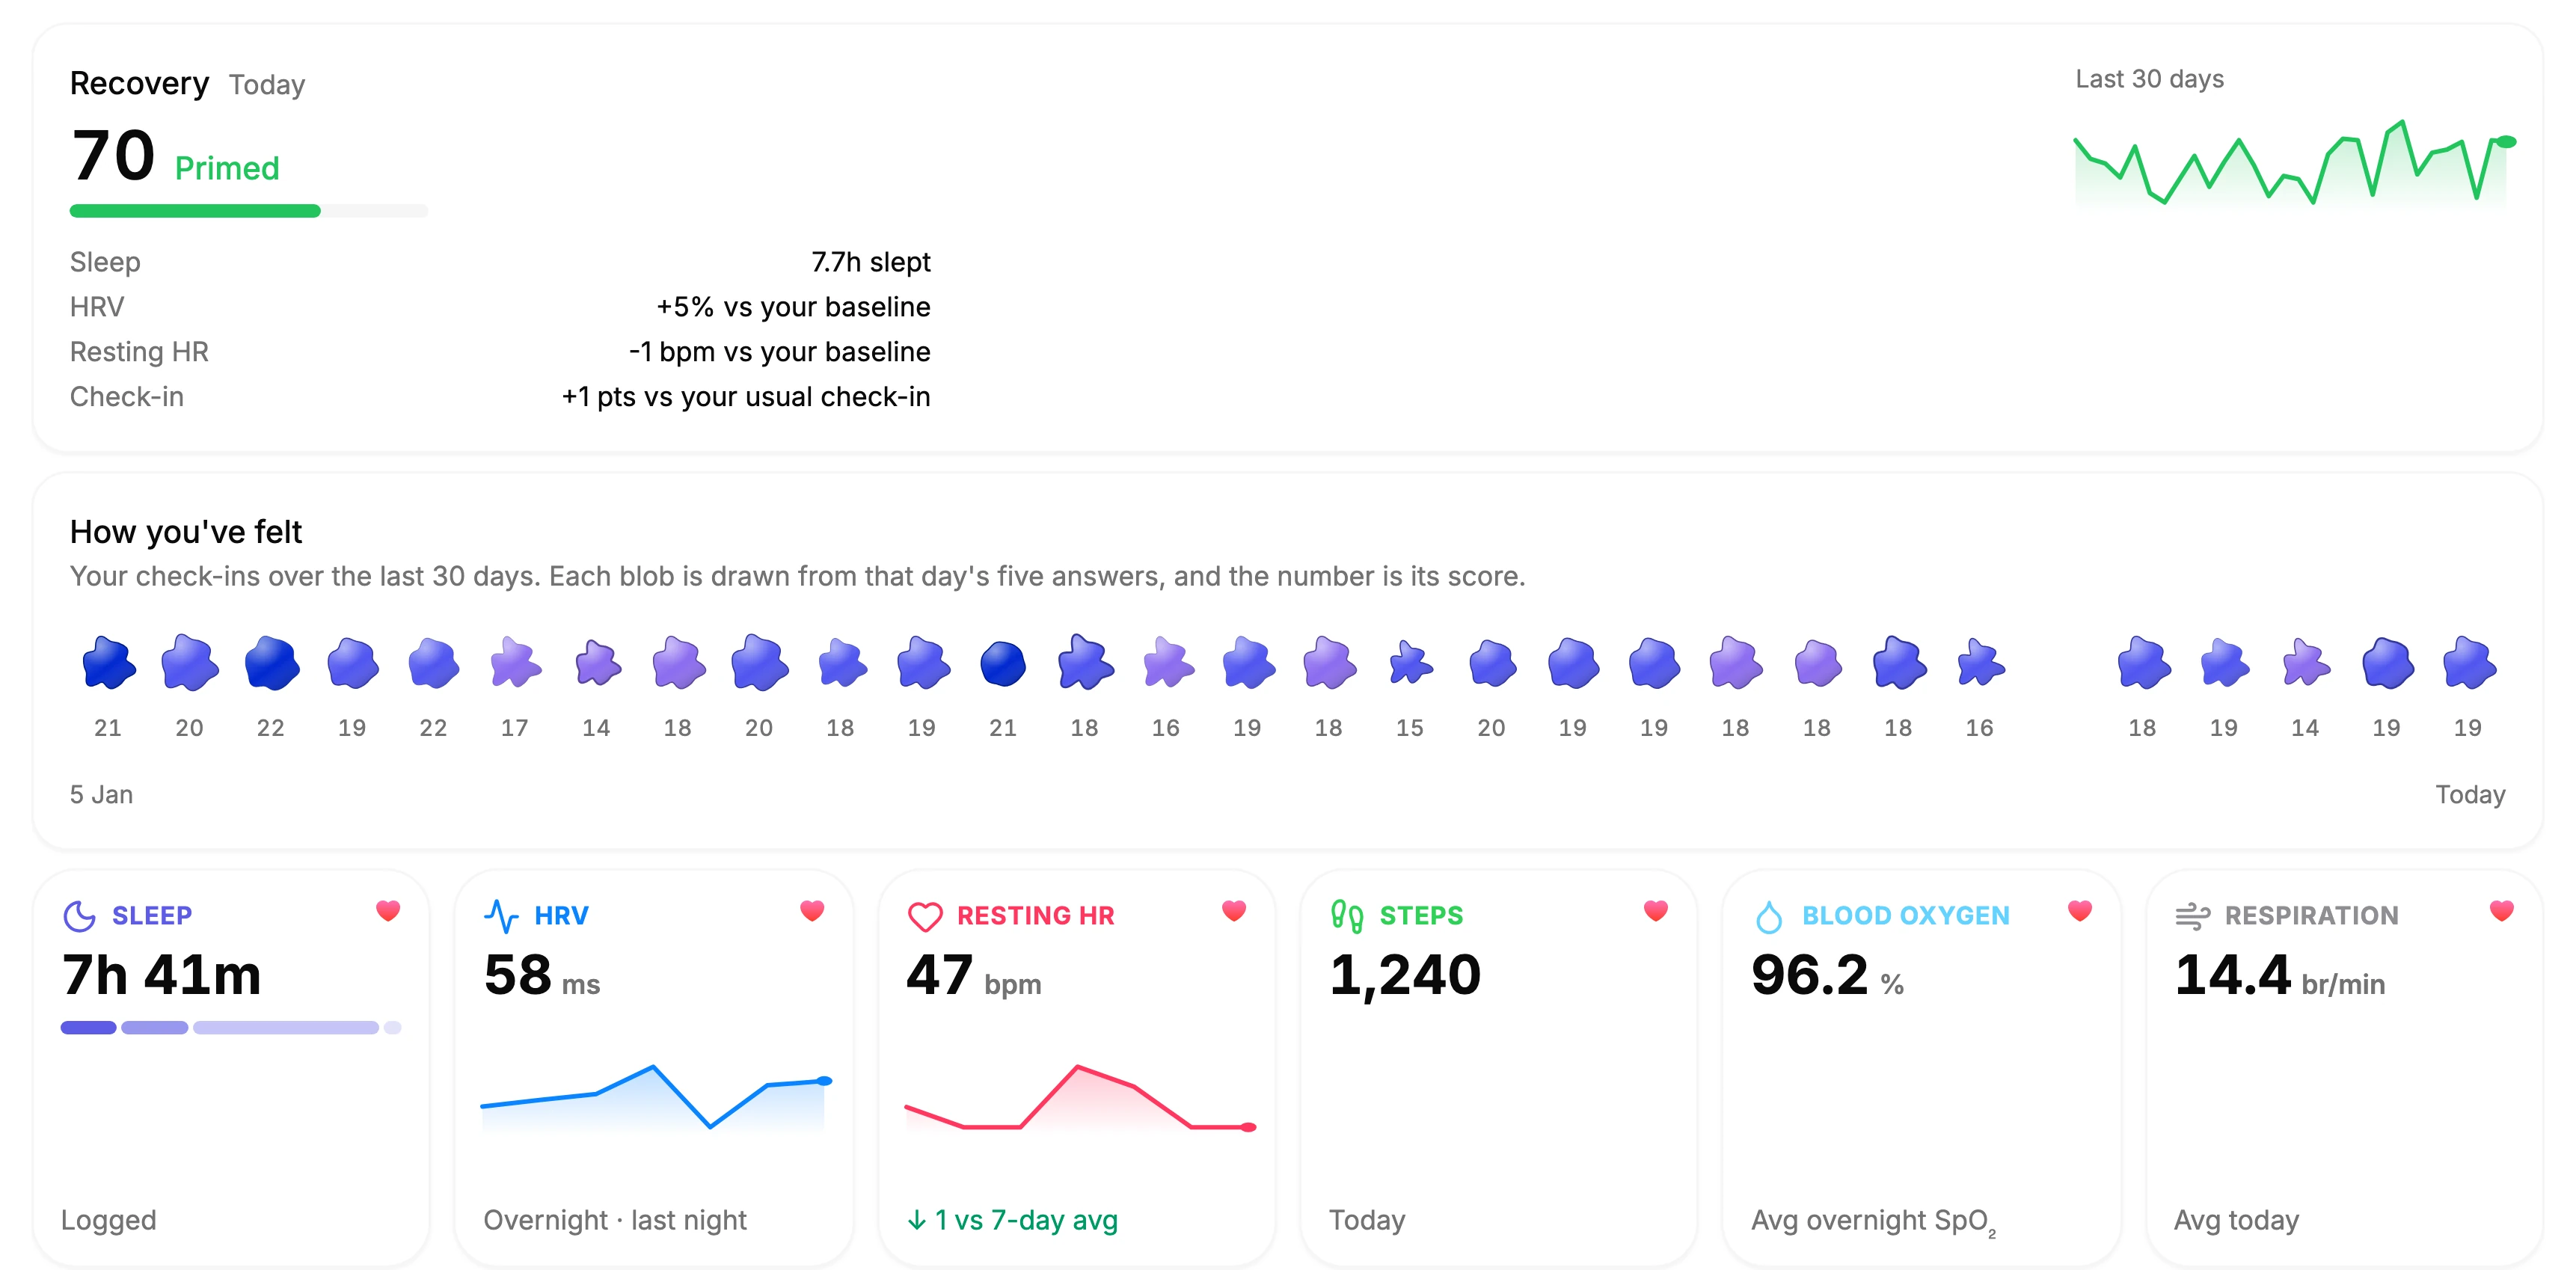Toggle favorite heart on Steps card

(1656, 910)
